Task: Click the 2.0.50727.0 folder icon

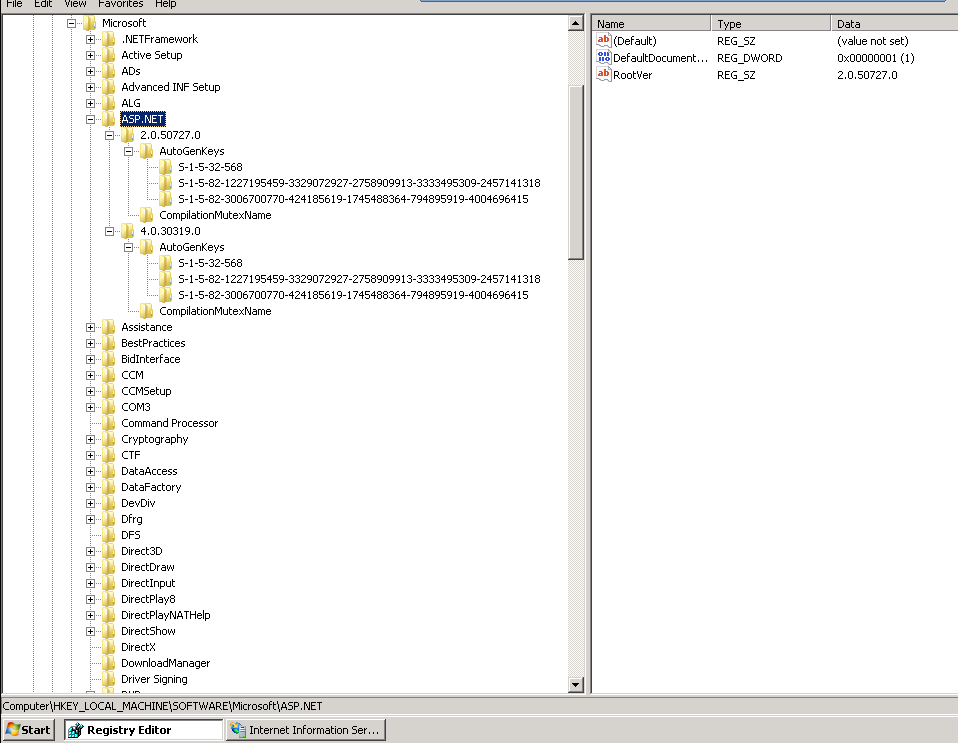Action: [x=128, y=135]
